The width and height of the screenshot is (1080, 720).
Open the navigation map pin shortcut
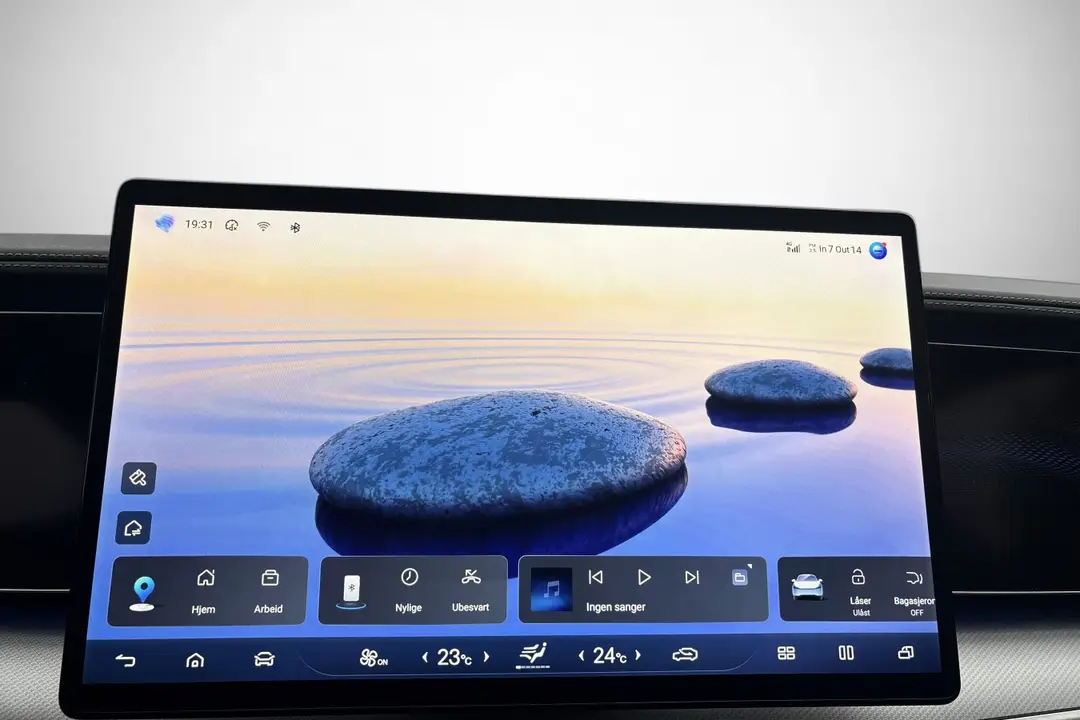coord(143,593)
